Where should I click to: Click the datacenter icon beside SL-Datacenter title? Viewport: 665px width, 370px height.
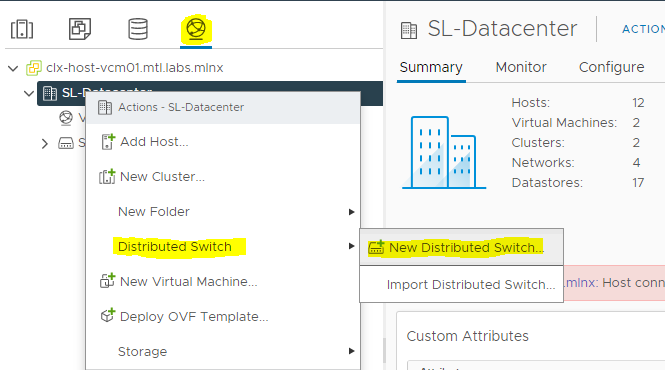pyautogui.click(x=409, y=31)
